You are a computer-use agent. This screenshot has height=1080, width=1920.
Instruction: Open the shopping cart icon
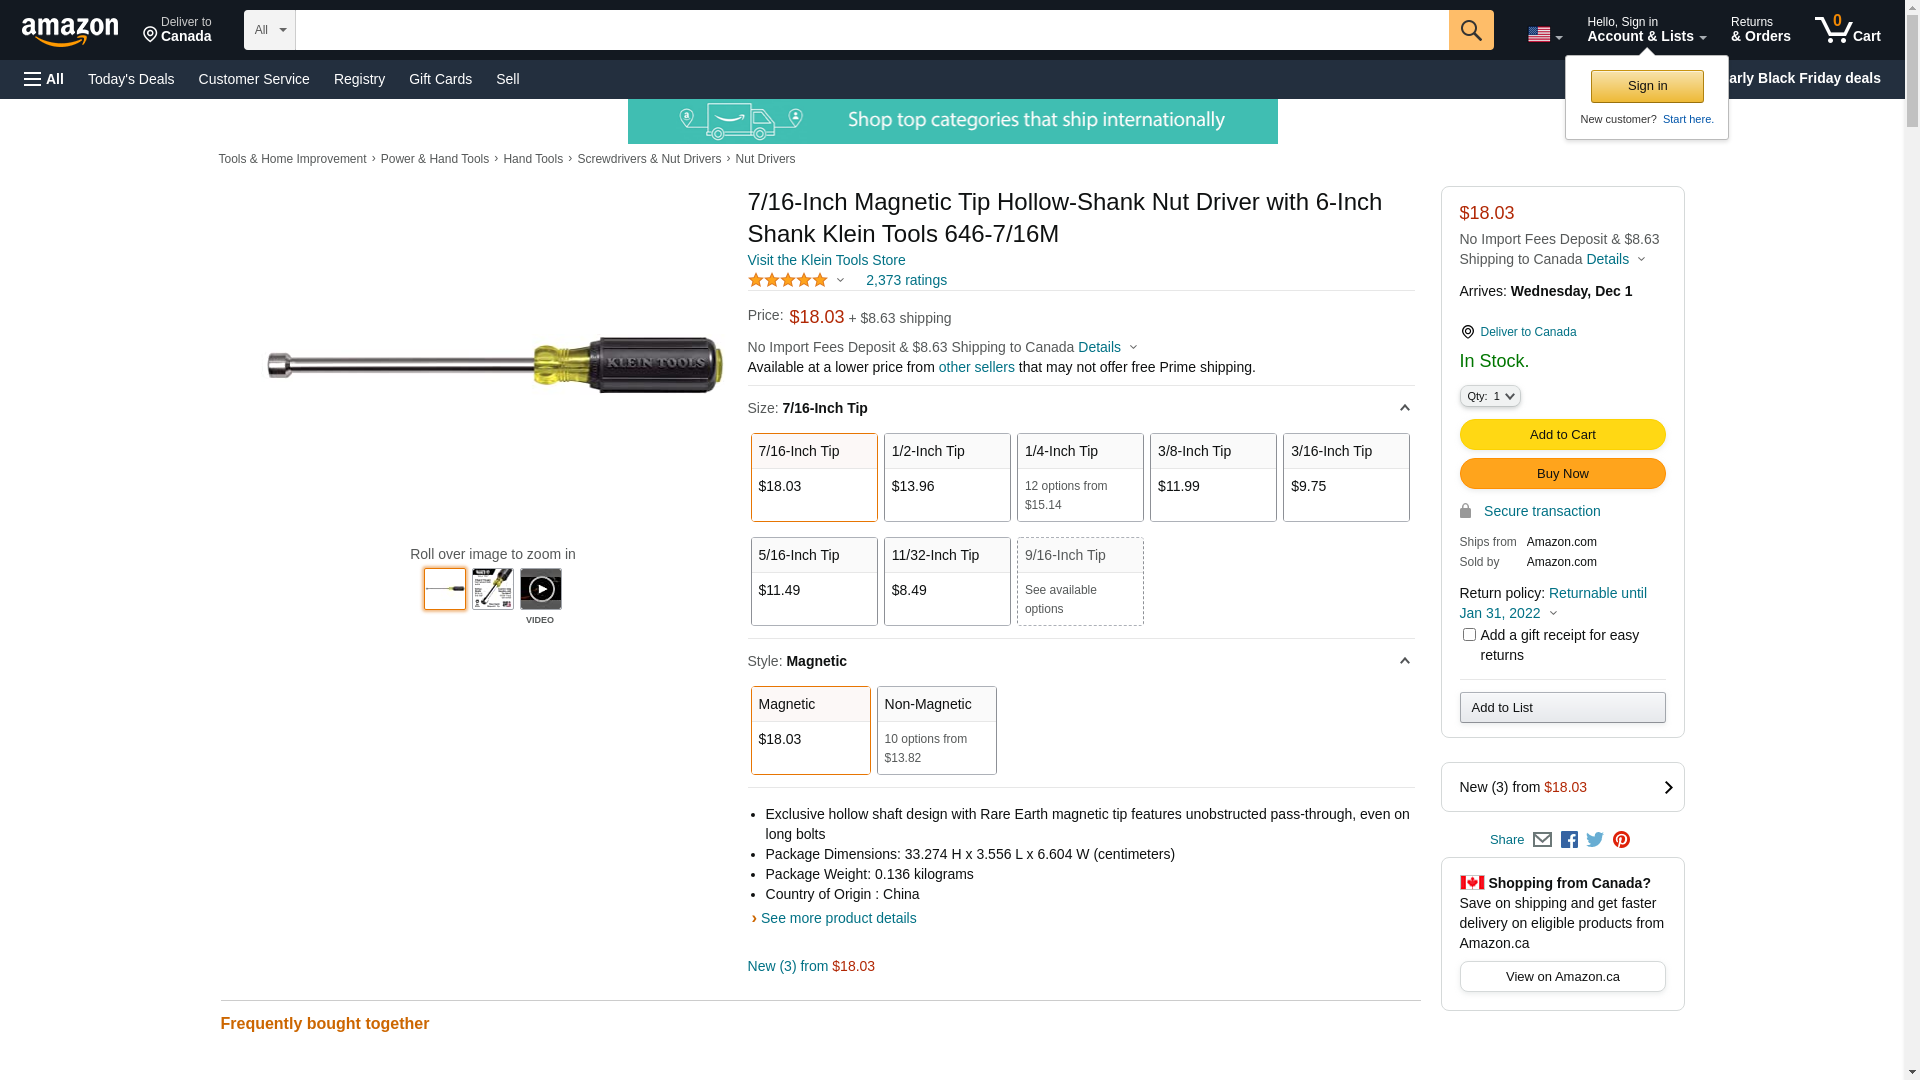(1847, 30)
